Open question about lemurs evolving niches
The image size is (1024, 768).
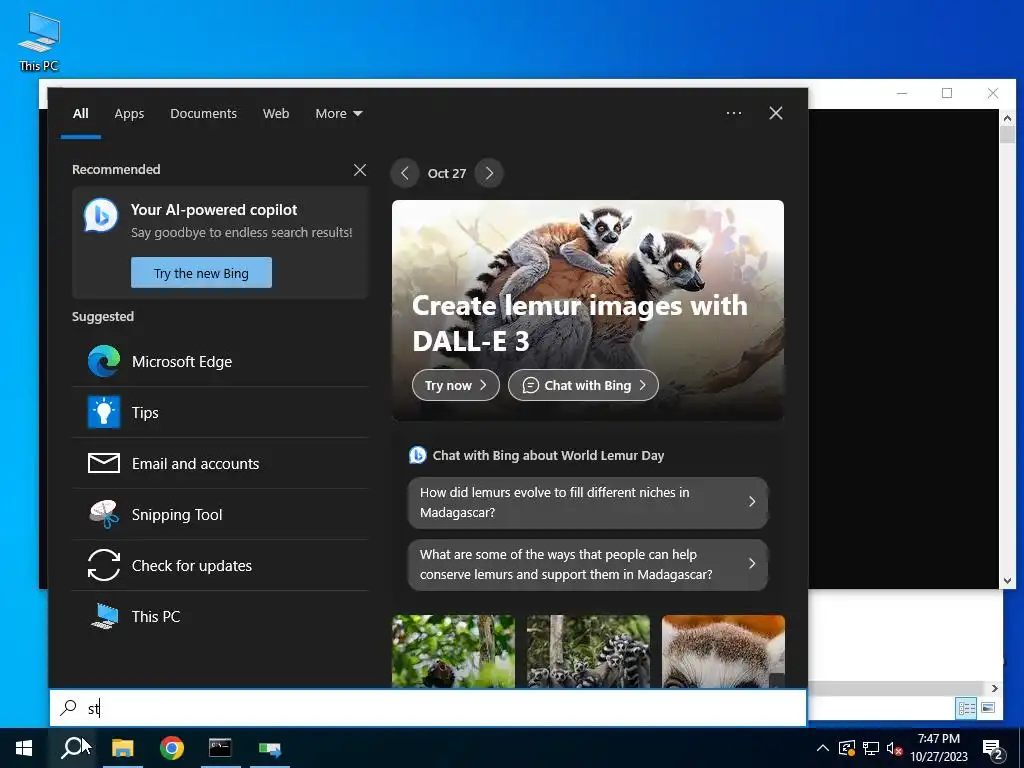(588, 502)
